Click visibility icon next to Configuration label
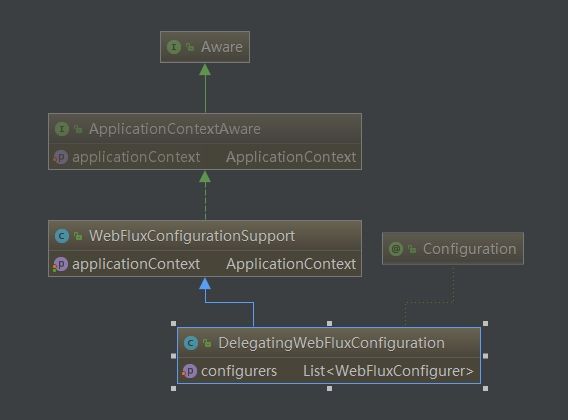The width and height of the screenshot is (568, 420). pyautogui.click(x=412, y=249)
